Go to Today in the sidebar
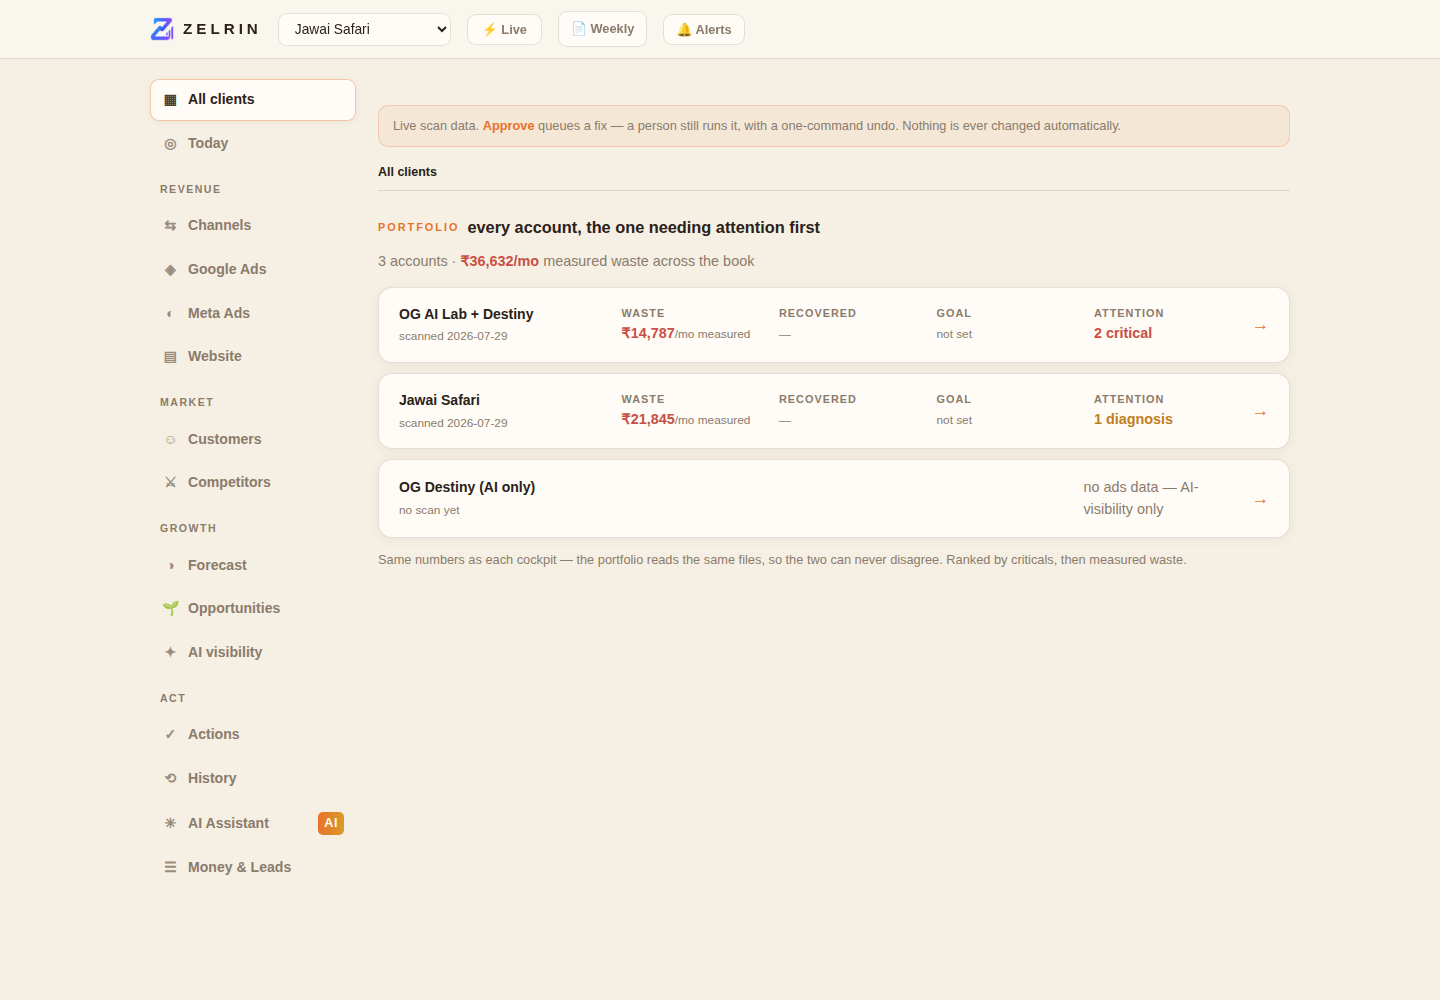Screen dimensions: 1440x1000 pyautogui.click(x=253, y=143)
